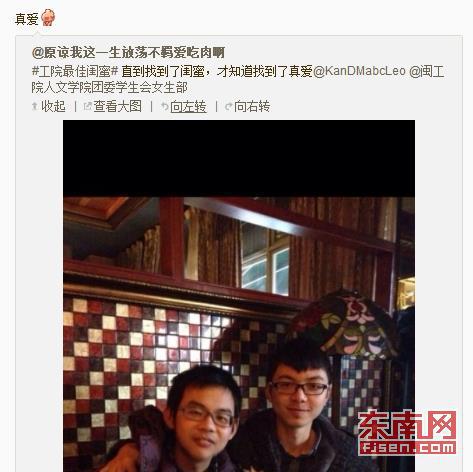Click the emoji icon next to 真爱
Screen dimensions: 473x472
point(48,18)
